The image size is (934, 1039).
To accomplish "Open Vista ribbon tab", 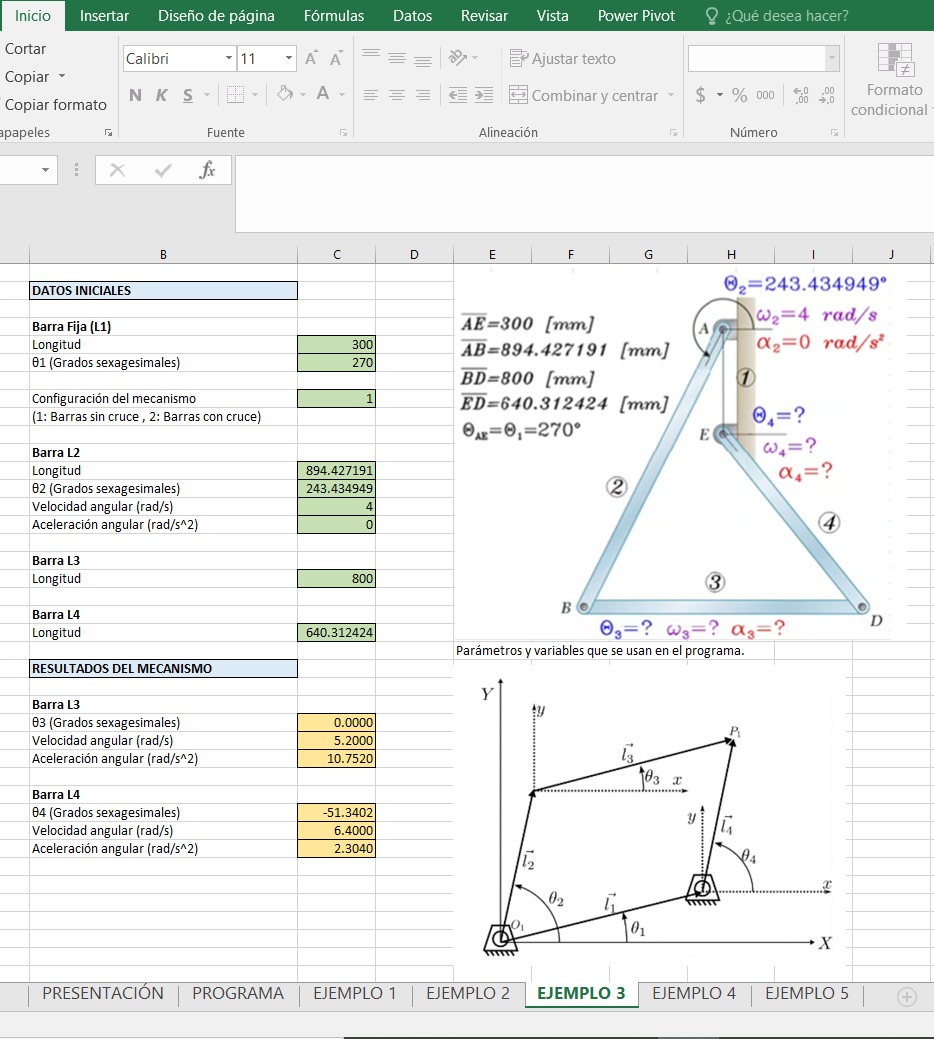I will [x=552, y=16].
